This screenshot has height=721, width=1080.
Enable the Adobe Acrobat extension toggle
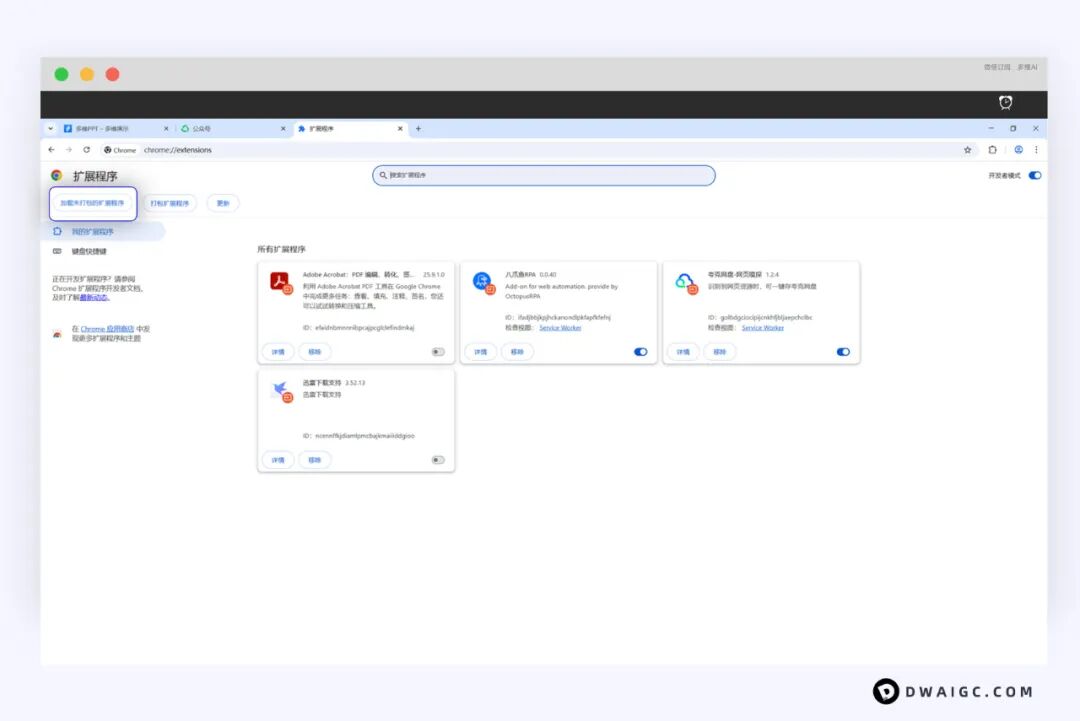[438, 352]
